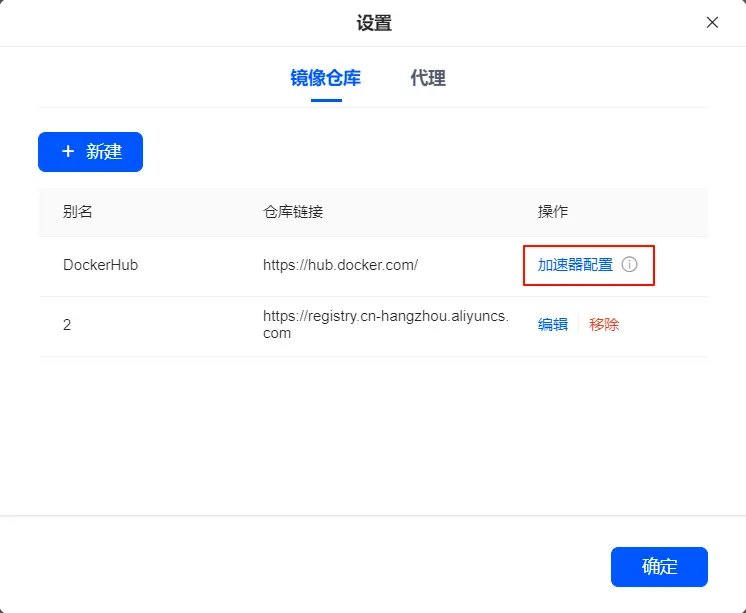Click the 别名 column header

[x=78, y=212]
